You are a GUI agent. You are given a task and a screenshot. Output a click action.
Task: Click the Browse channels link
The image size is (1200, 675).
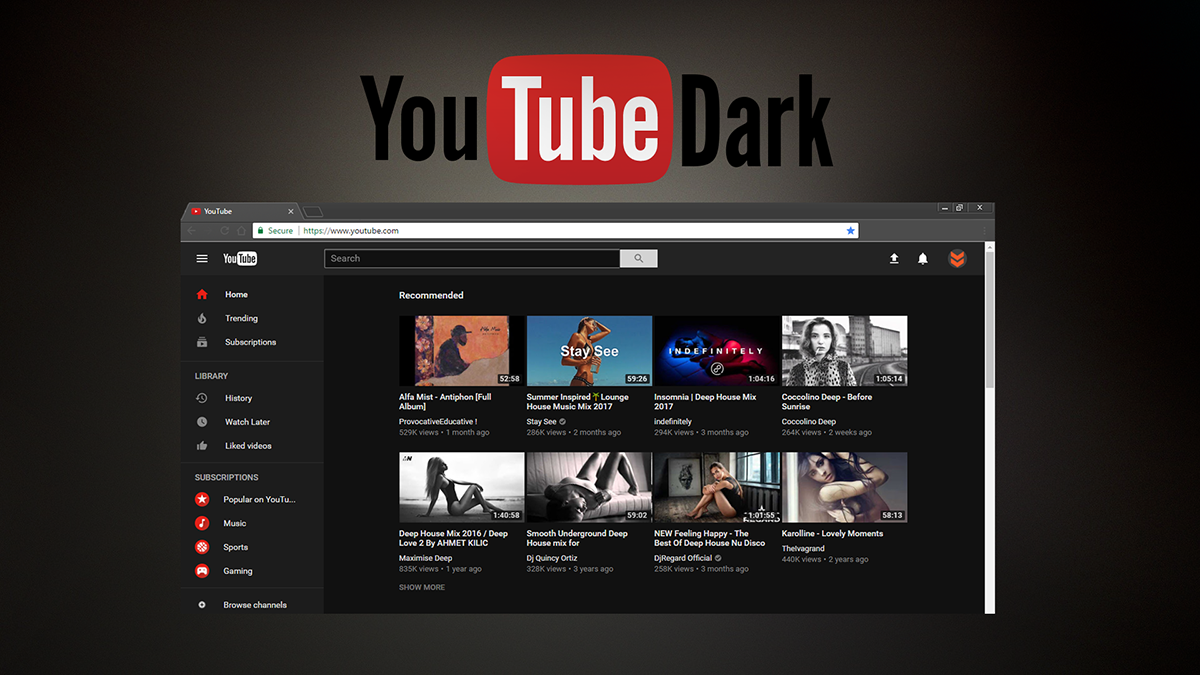tap(256, 604)
